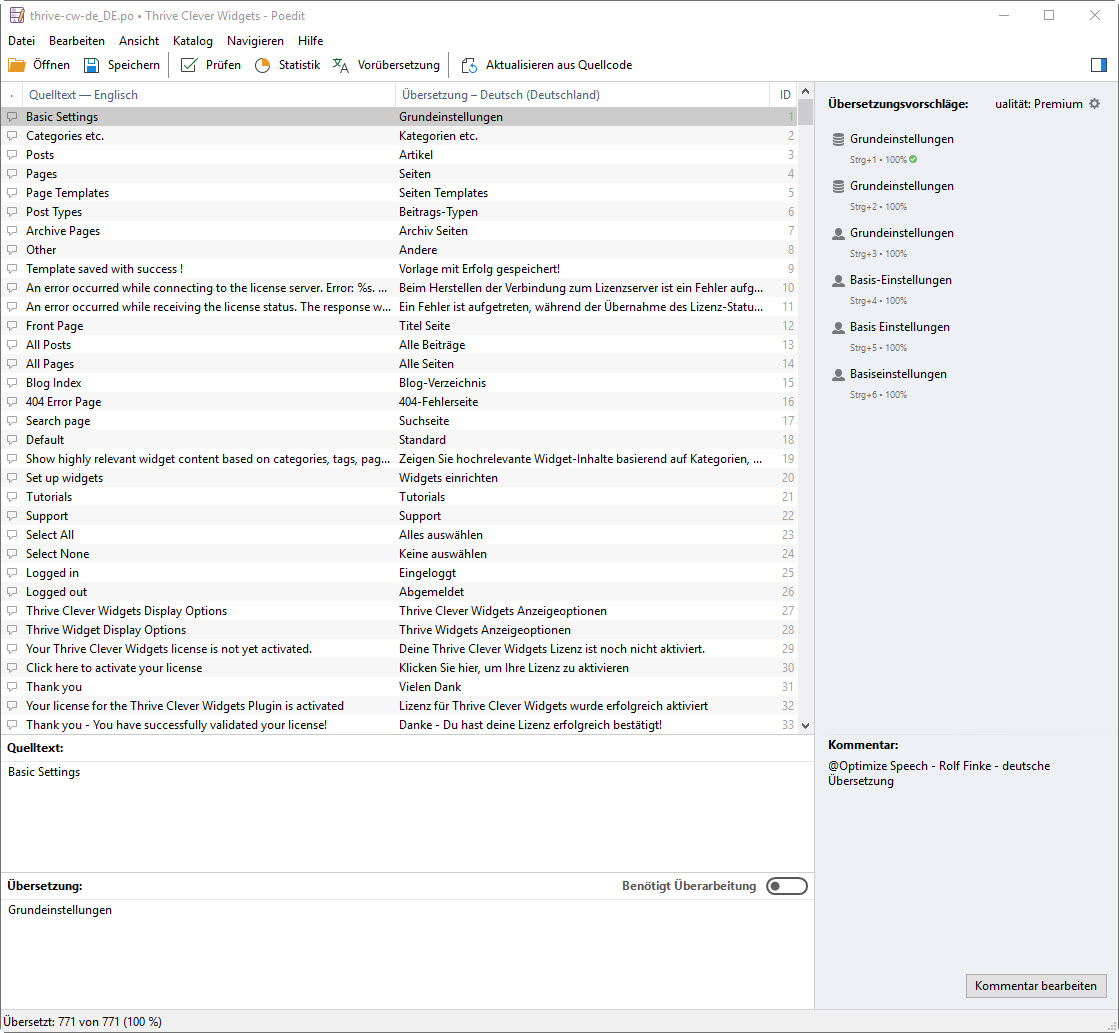Viewport: 1119px width, 1033px height.
Task: Select row Archive Pages
Action: (399, 231)
